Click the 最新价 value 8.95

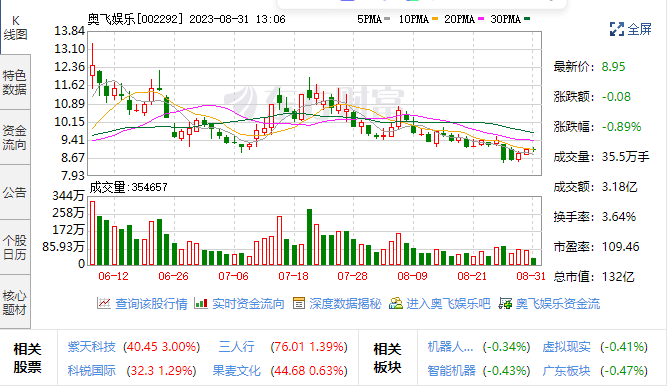(x=613, y=67)
